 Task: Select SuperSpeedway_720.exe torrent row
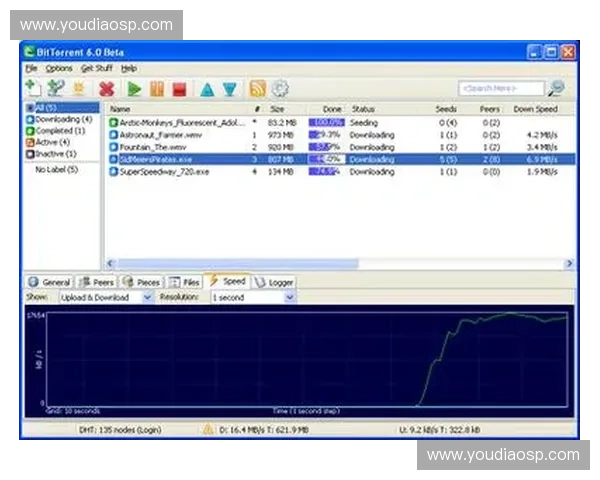pyautogui.click(x=341, y=172)
